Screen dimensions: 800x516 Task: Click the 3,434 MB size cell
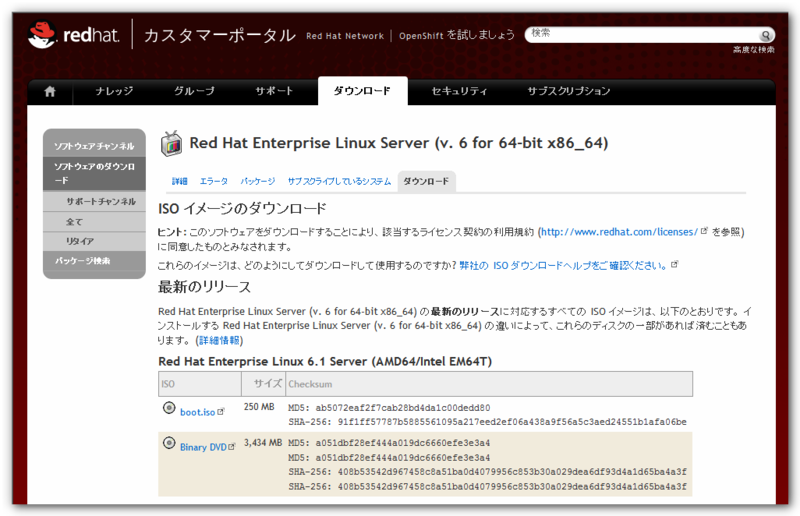pos(263,443)
